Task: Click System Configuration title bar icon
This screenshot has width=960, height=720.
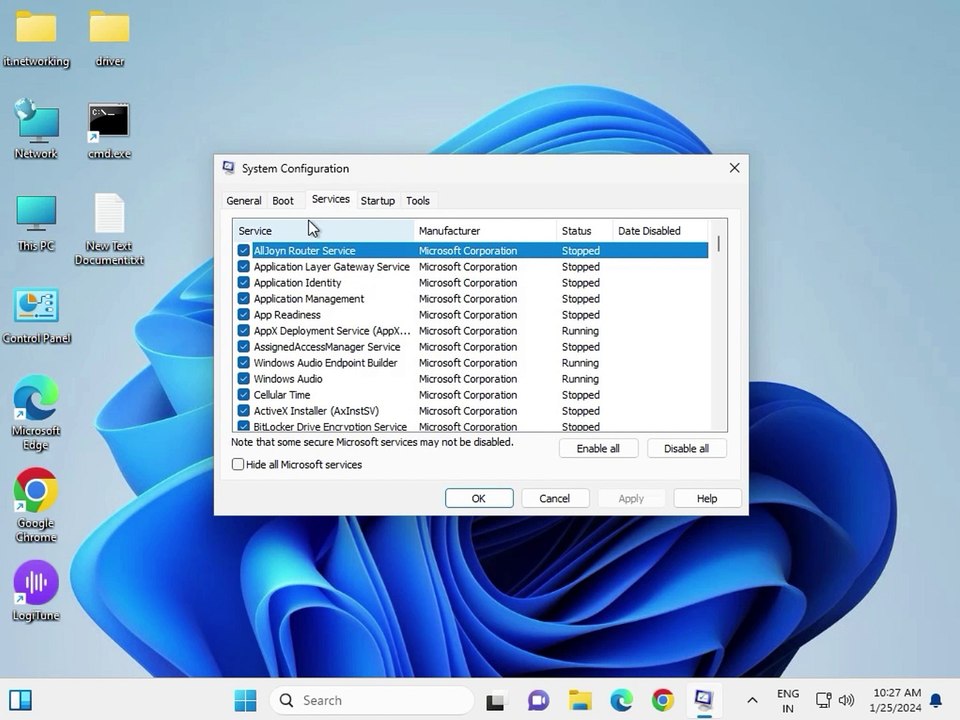Action: [x=228, y=168]
